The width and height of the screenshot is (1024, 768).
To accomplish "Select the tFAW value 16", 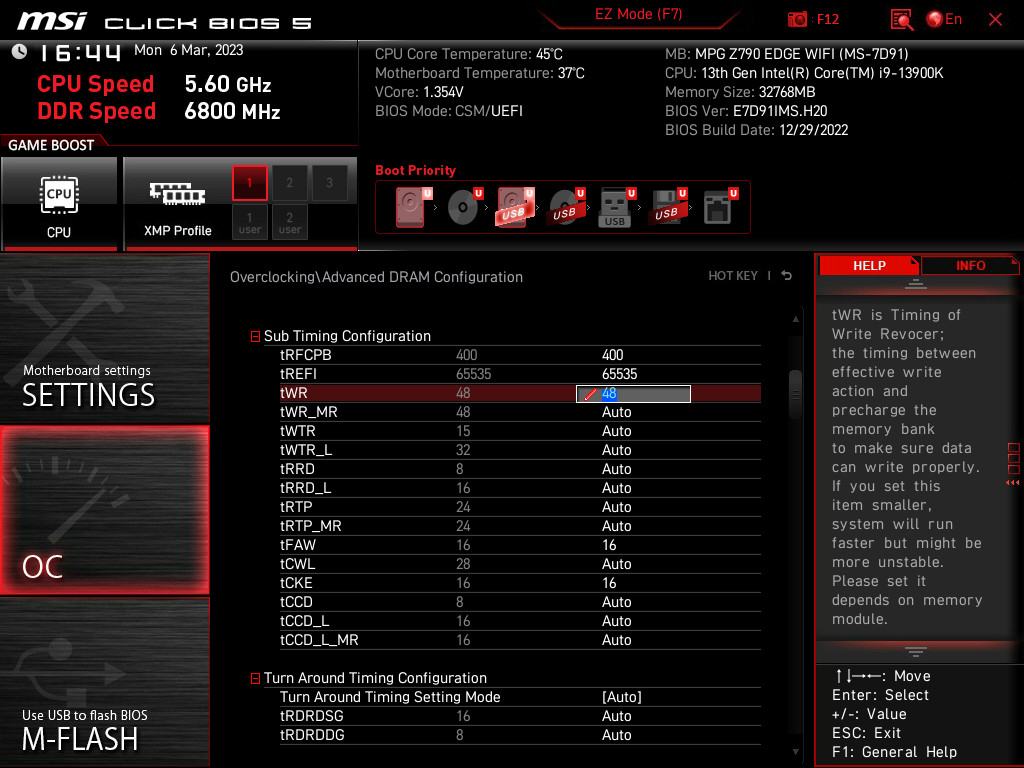I will click(x=609, y=545).
